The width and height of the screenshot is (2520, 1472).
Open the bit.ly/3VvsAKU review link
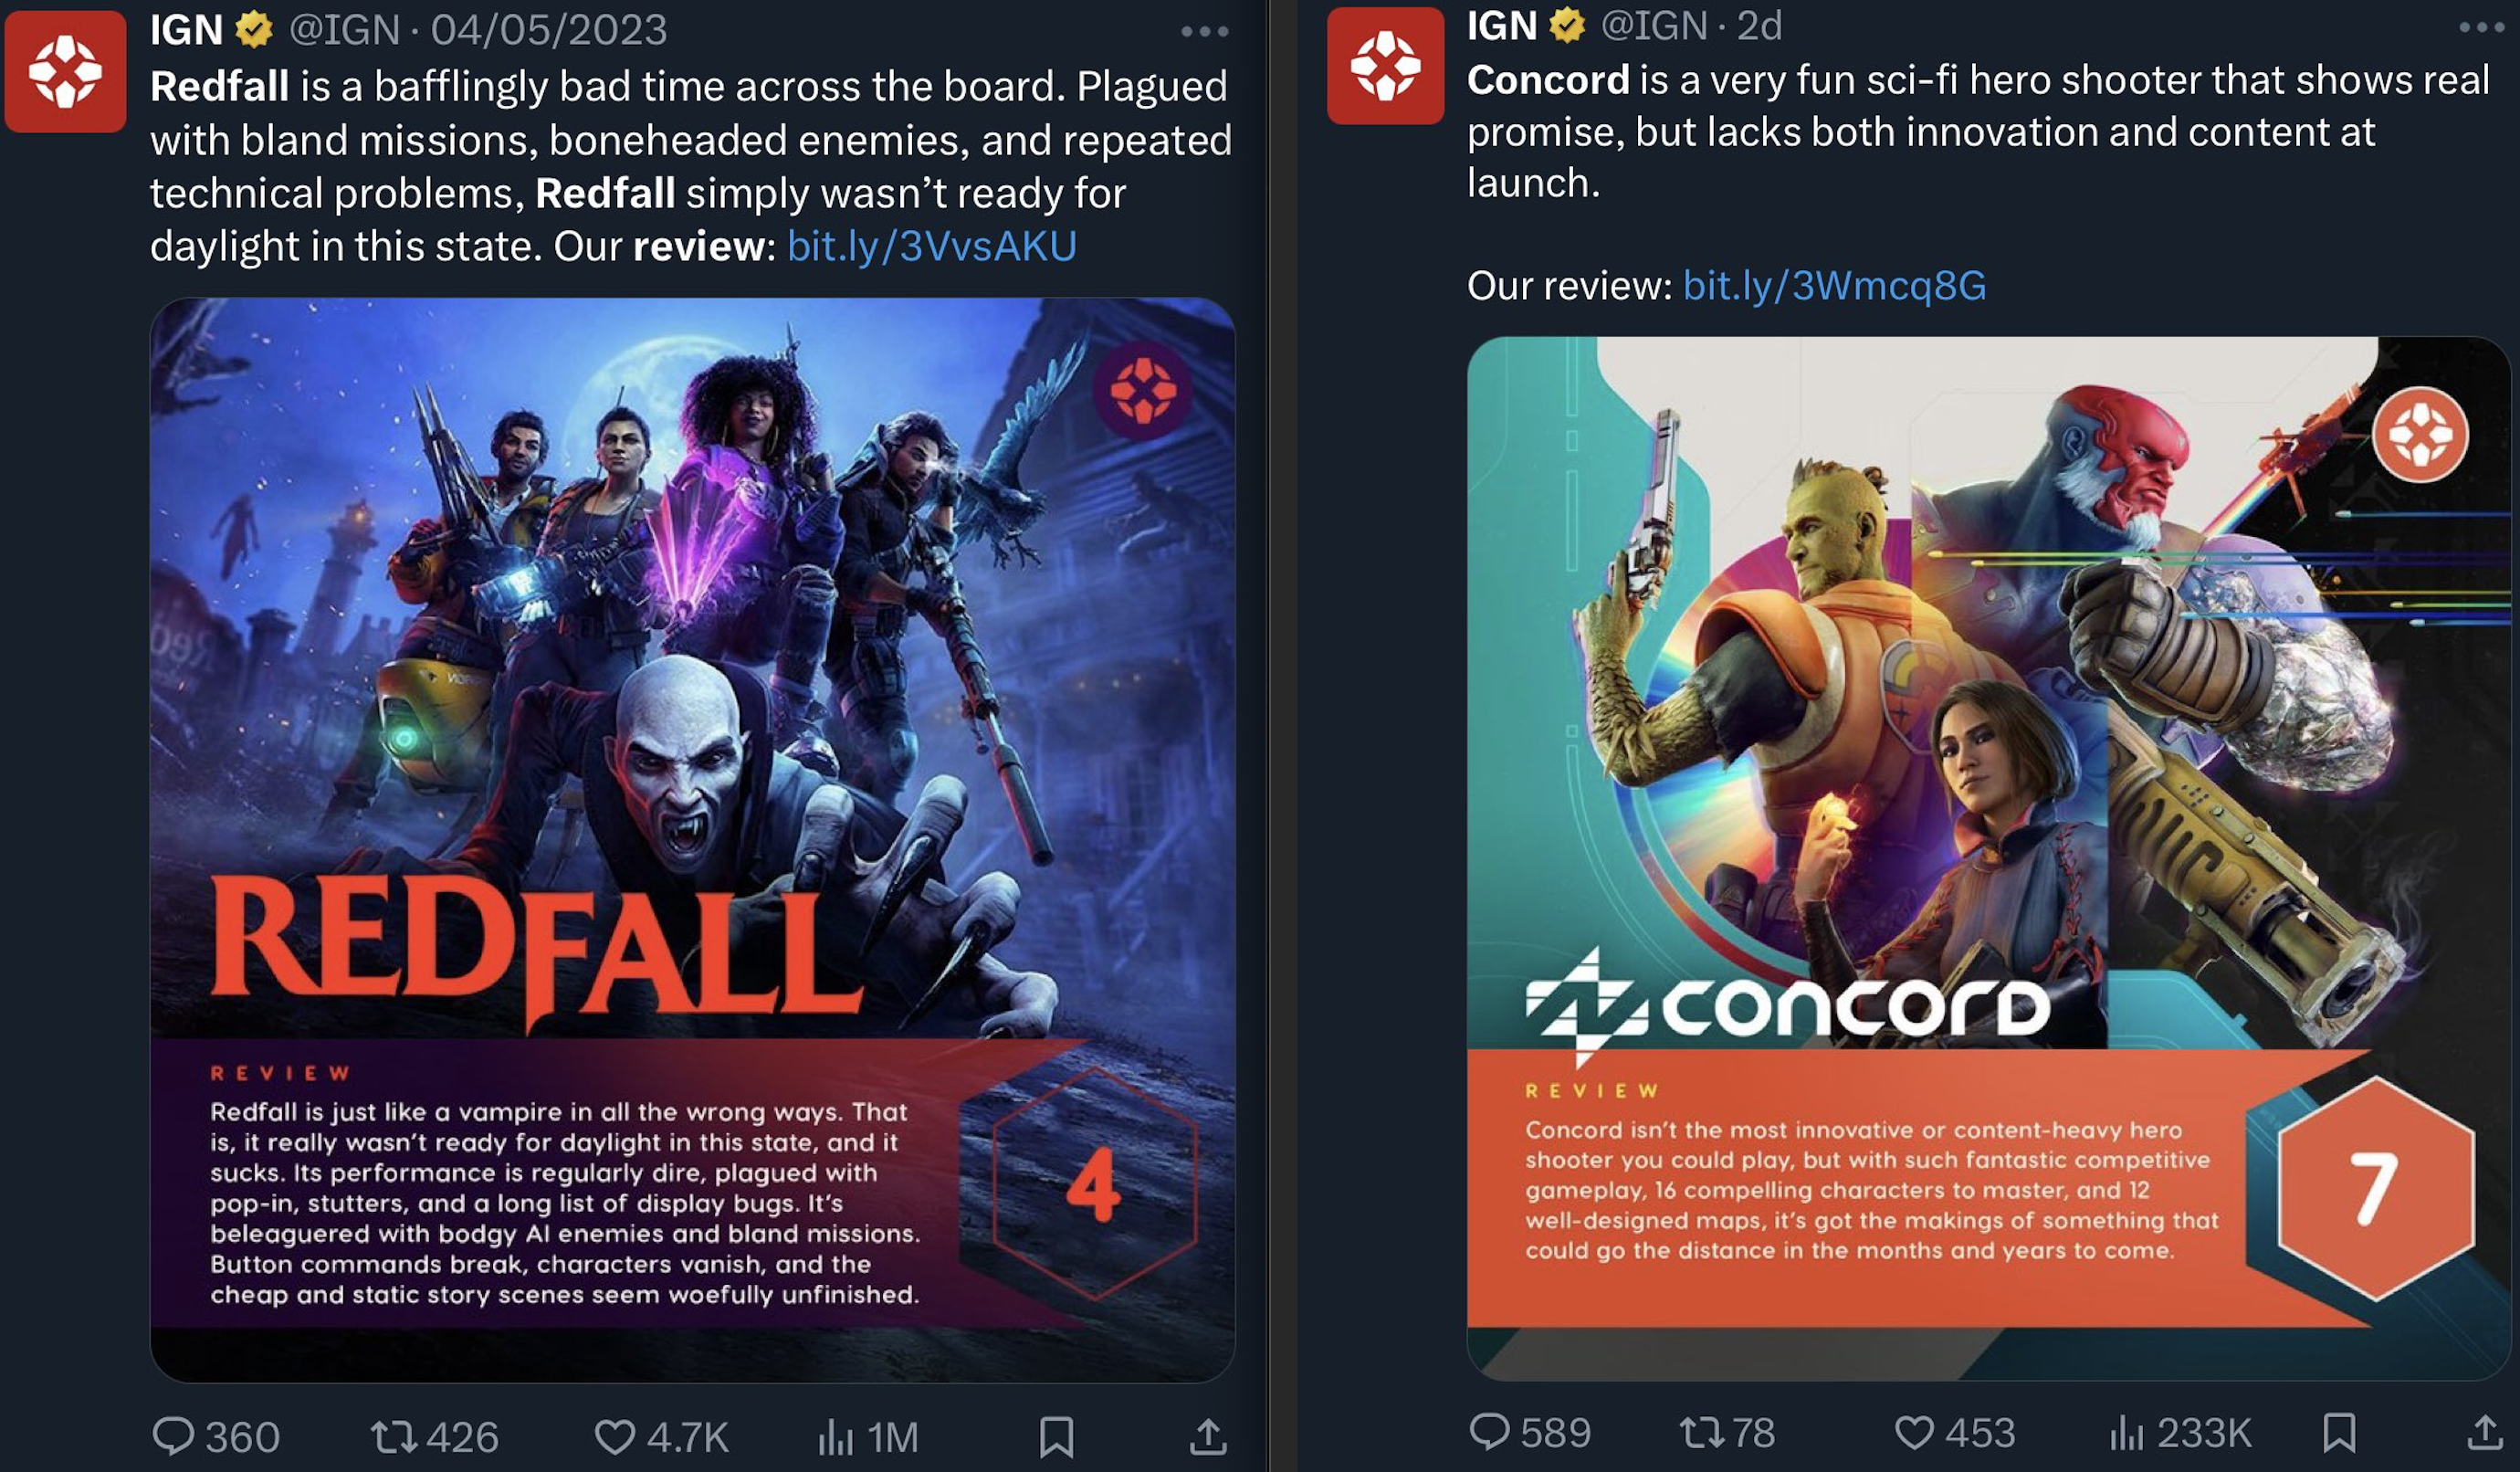(x=931, y=246)
